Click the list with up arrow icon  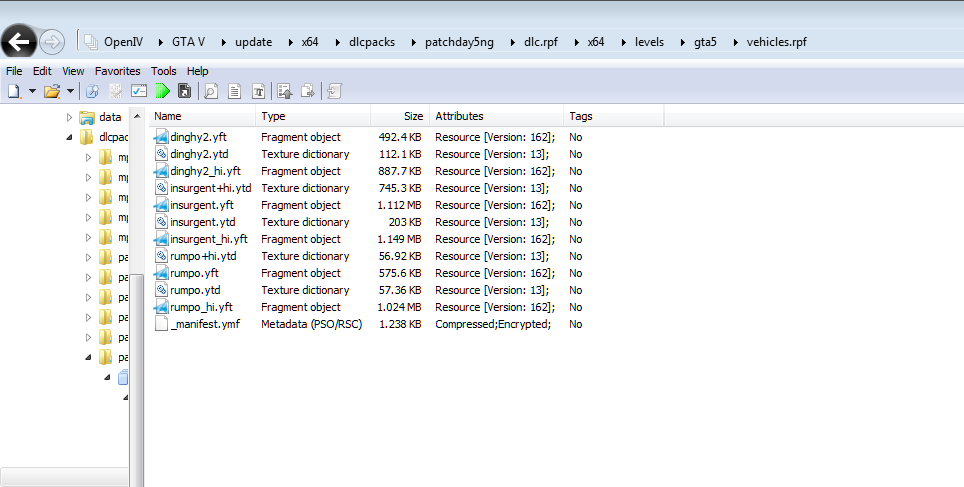pyautogui.click(x=284, y=92)
